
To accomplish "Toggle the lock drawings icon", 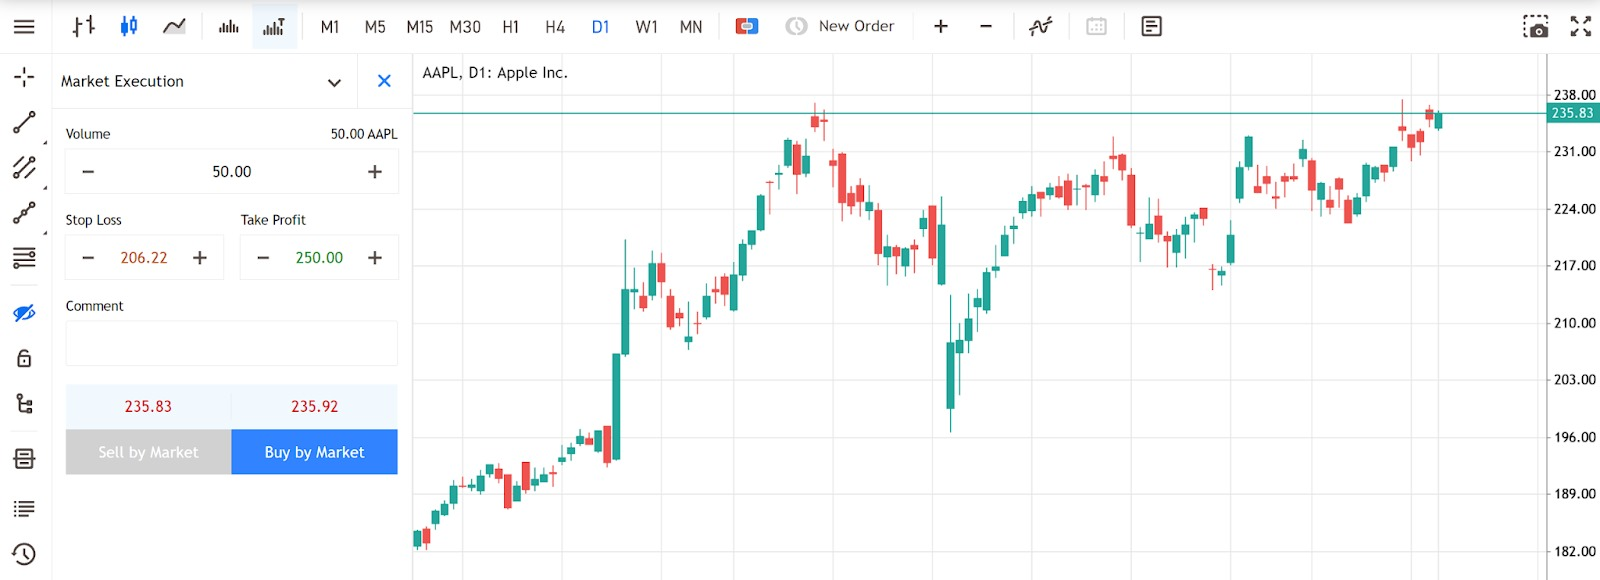I will pyautogui.click(x=24, y=358).
